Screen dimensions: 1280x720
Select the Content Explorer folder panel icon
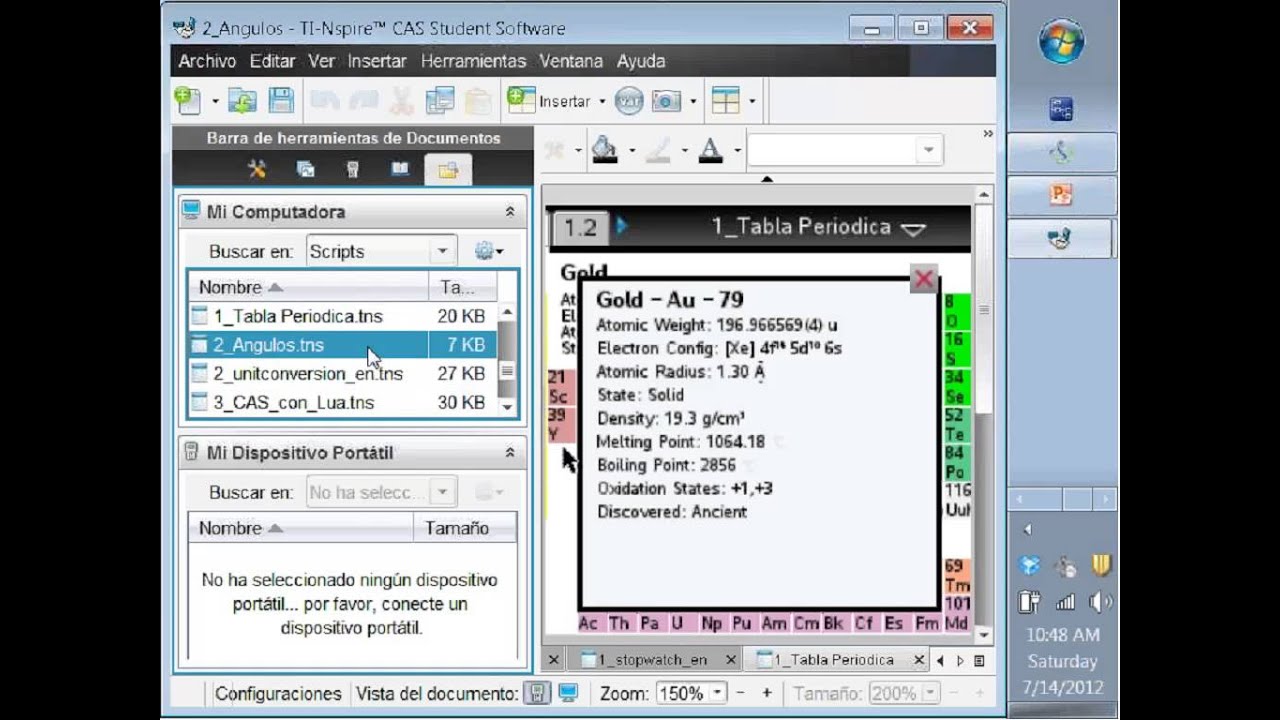coord(447,169)
